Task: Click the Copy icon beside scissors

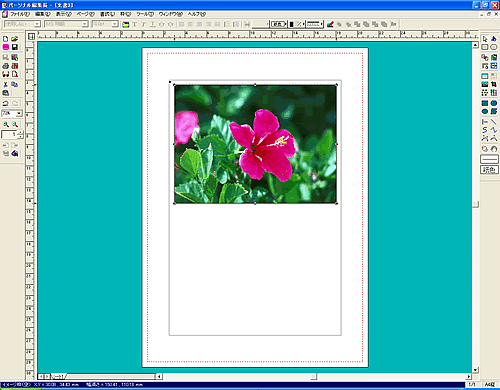Action: coord(15,84)
